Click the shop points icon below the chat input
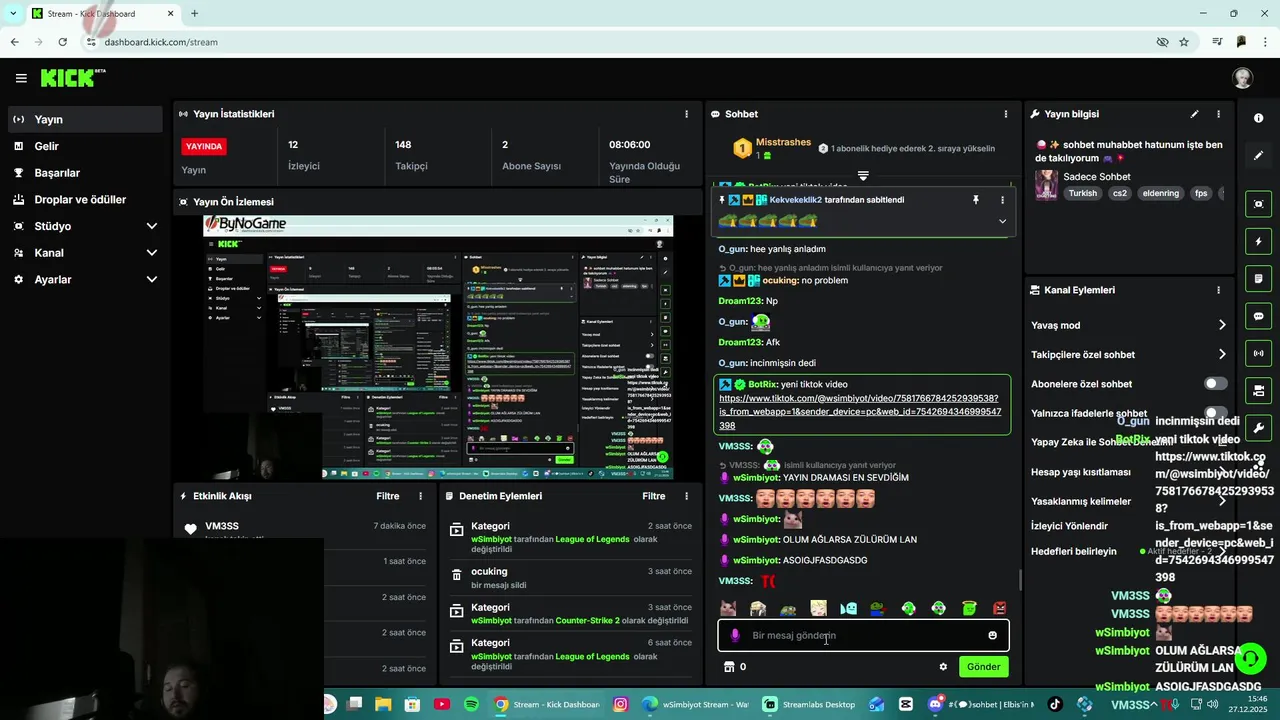1280x720 pixels. (x=729, y=667)
